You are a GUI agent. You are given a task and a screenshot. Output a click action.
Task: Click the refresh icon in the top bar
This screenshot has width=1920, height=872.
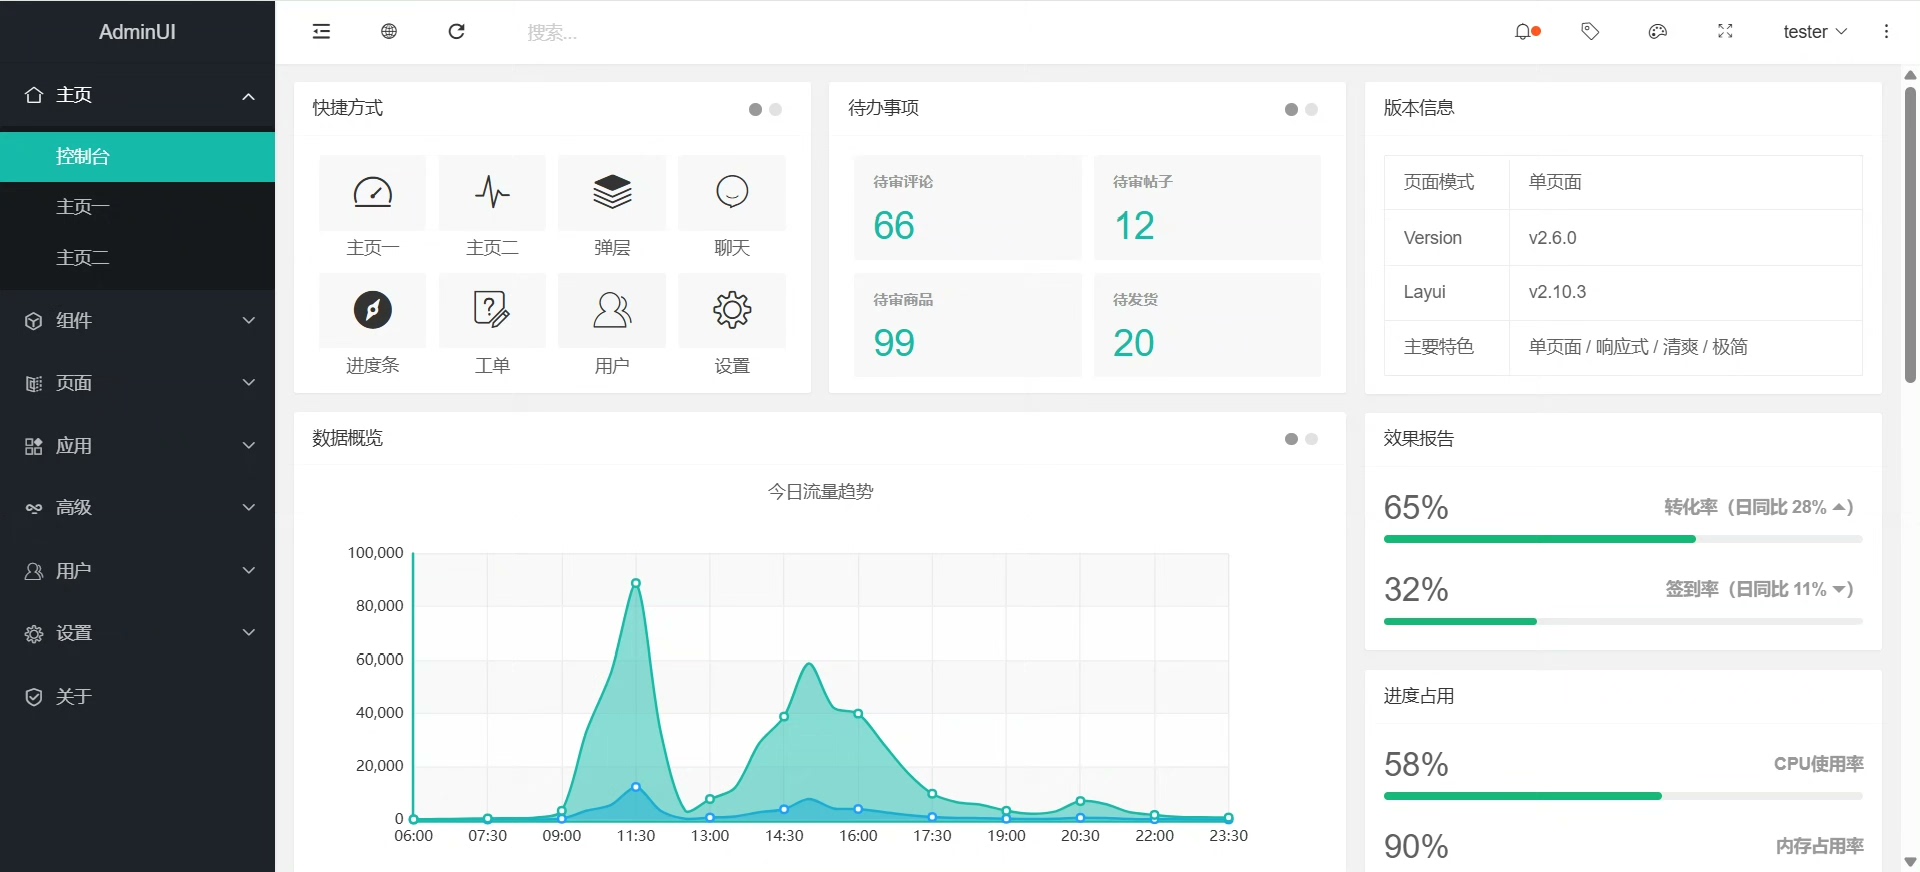pos(456,32)
